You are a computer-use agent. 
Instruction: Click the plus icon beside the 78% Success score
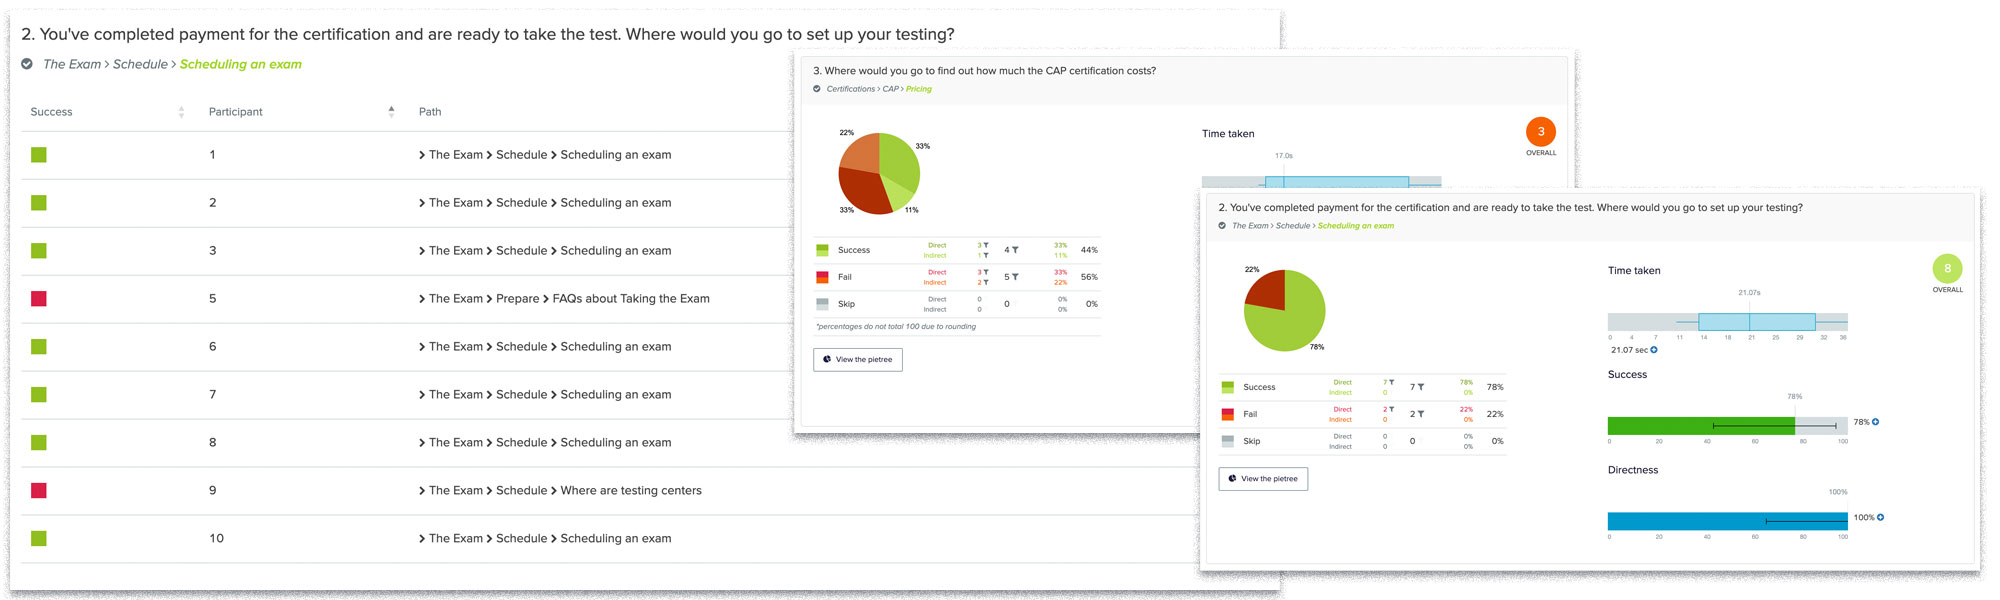[x=1875, y=421]
